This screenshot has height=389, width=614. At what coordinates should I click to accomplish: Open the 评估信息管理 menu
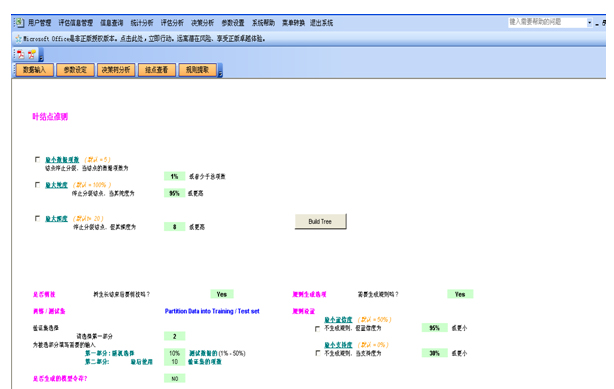(x=76, y=23)
